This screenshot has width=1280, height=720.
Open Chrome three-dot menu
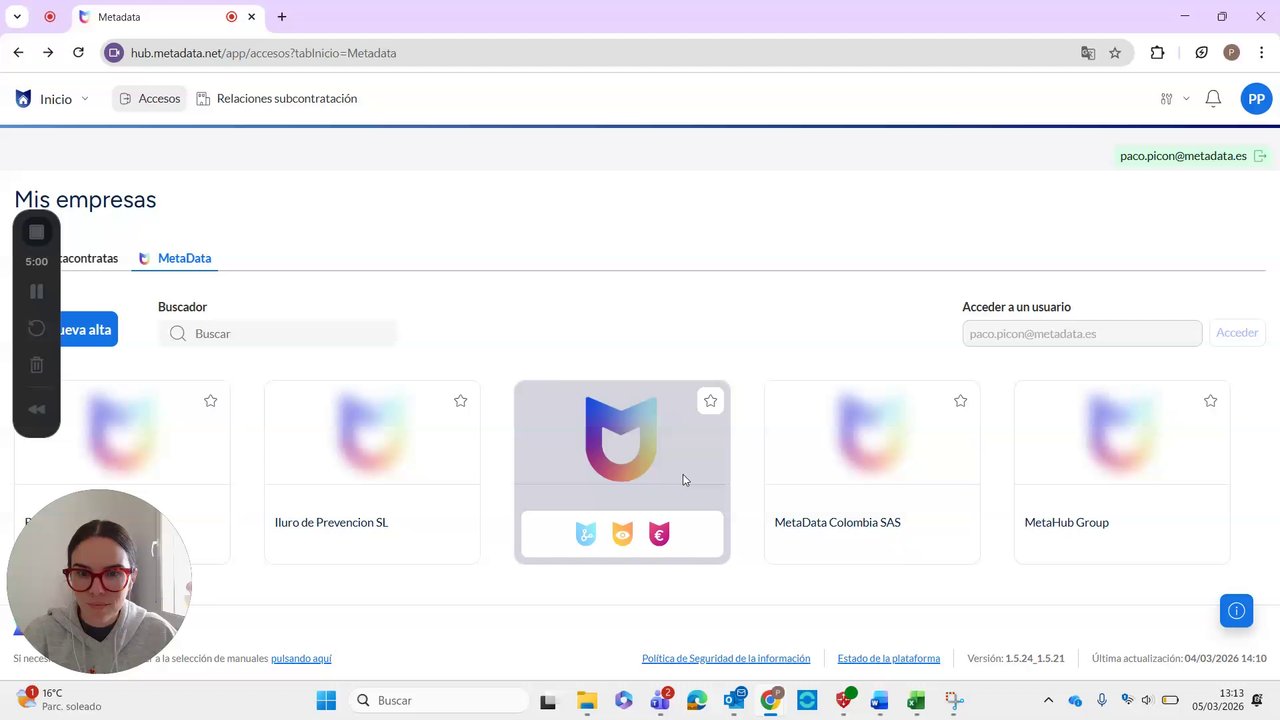click(x=1261, y=53)
